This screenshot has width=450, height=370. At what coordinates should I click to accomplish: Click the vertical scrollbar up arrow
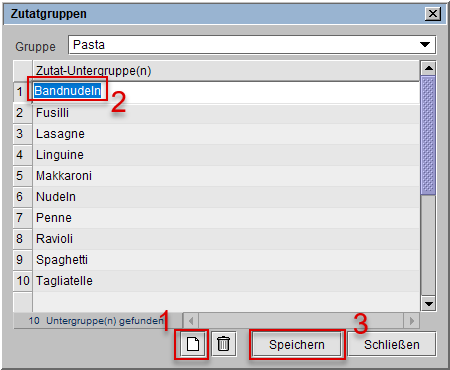tap(428, 68)
